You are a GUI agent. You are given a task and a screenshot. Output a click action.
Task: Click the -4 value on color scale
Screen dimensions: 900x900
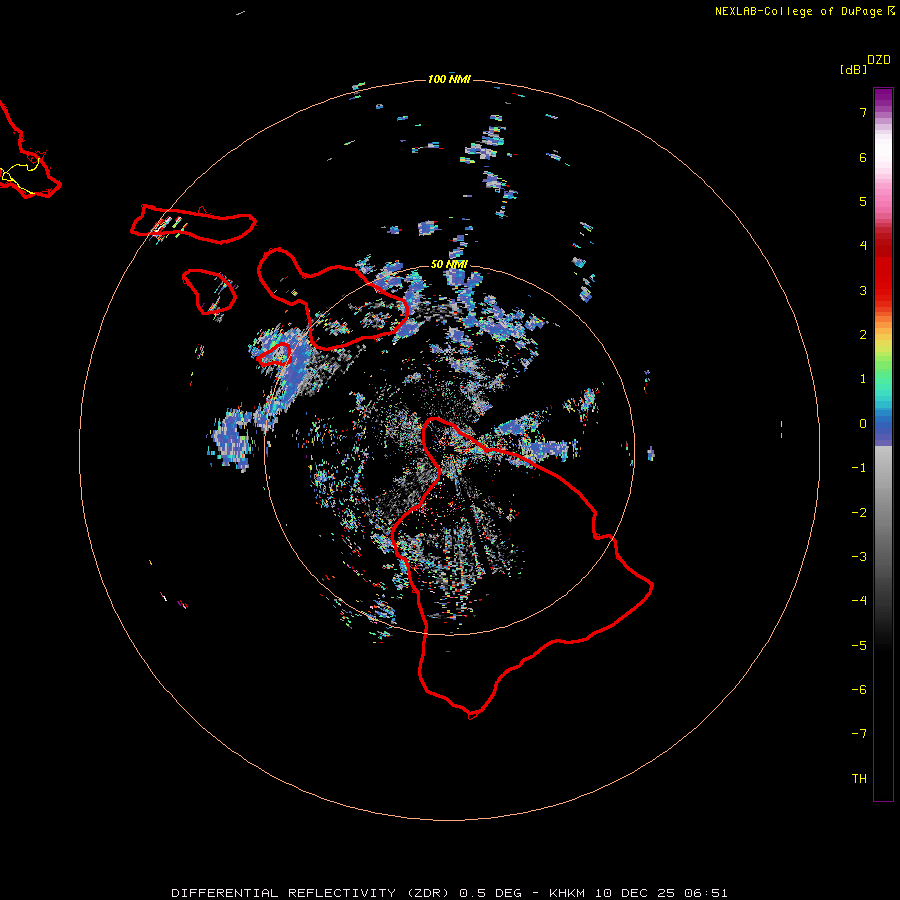pyautogui.click(x=859, y=600)
